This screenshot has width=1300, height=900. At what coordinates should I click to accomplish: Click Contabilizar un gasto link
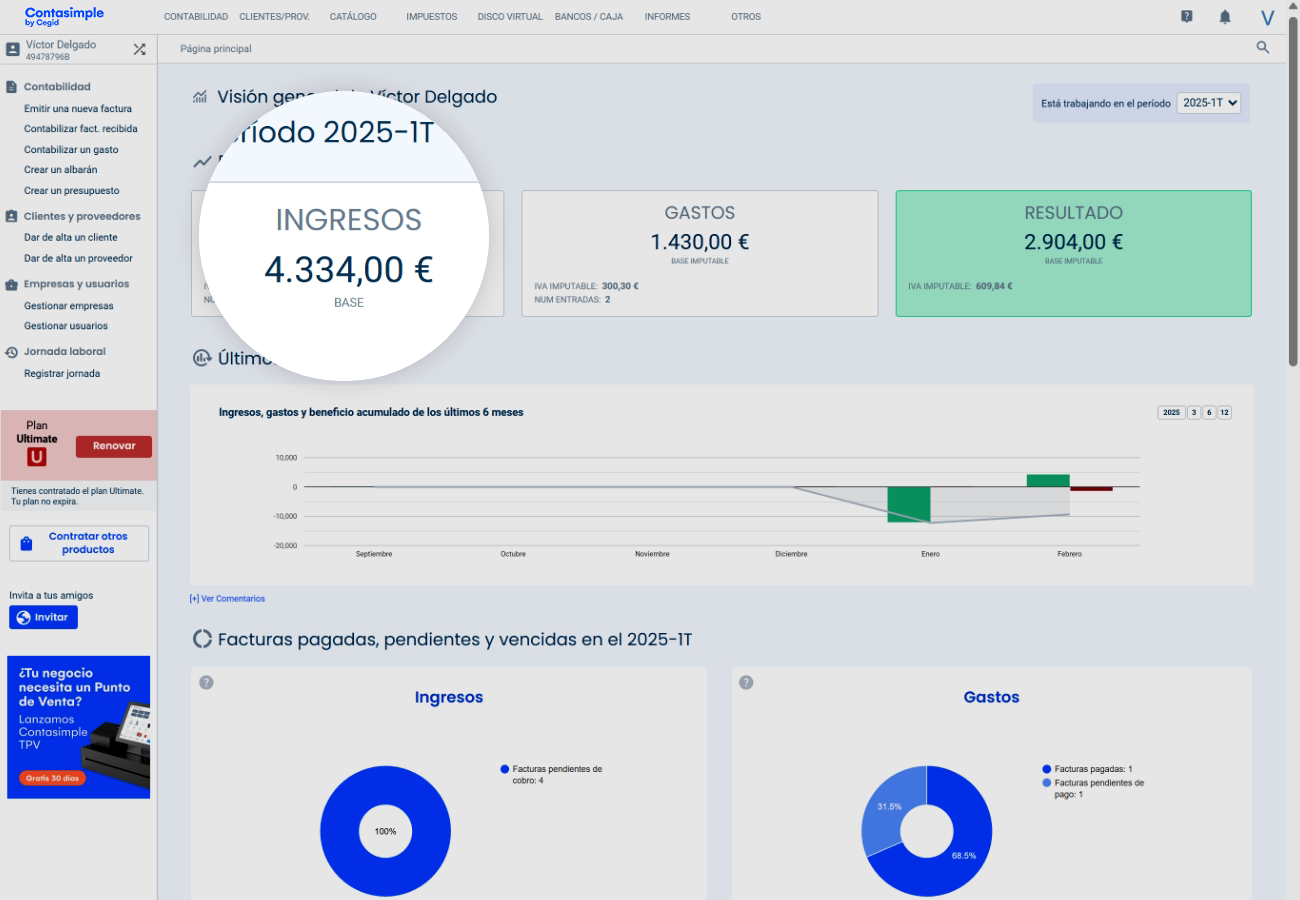point(71,150)
